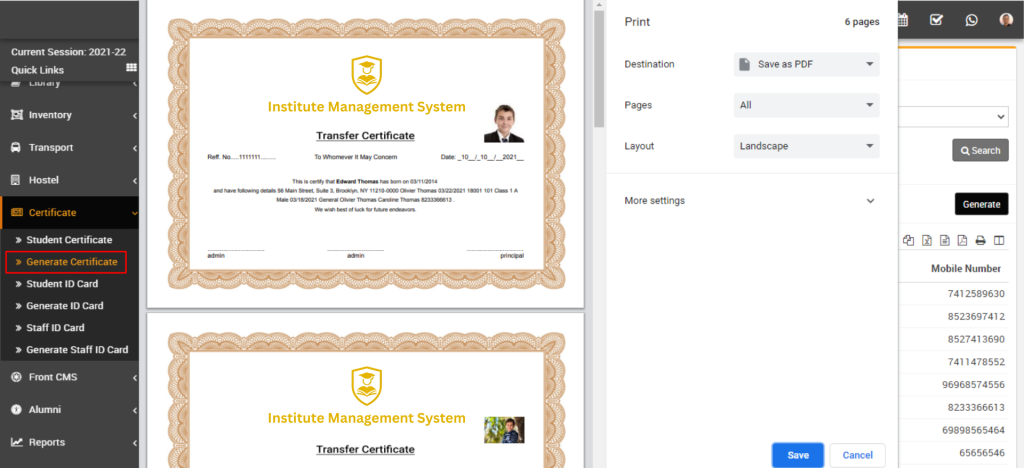Open the task checklist icon
This screenshot has height=468, width=1024.
(936, 19)
